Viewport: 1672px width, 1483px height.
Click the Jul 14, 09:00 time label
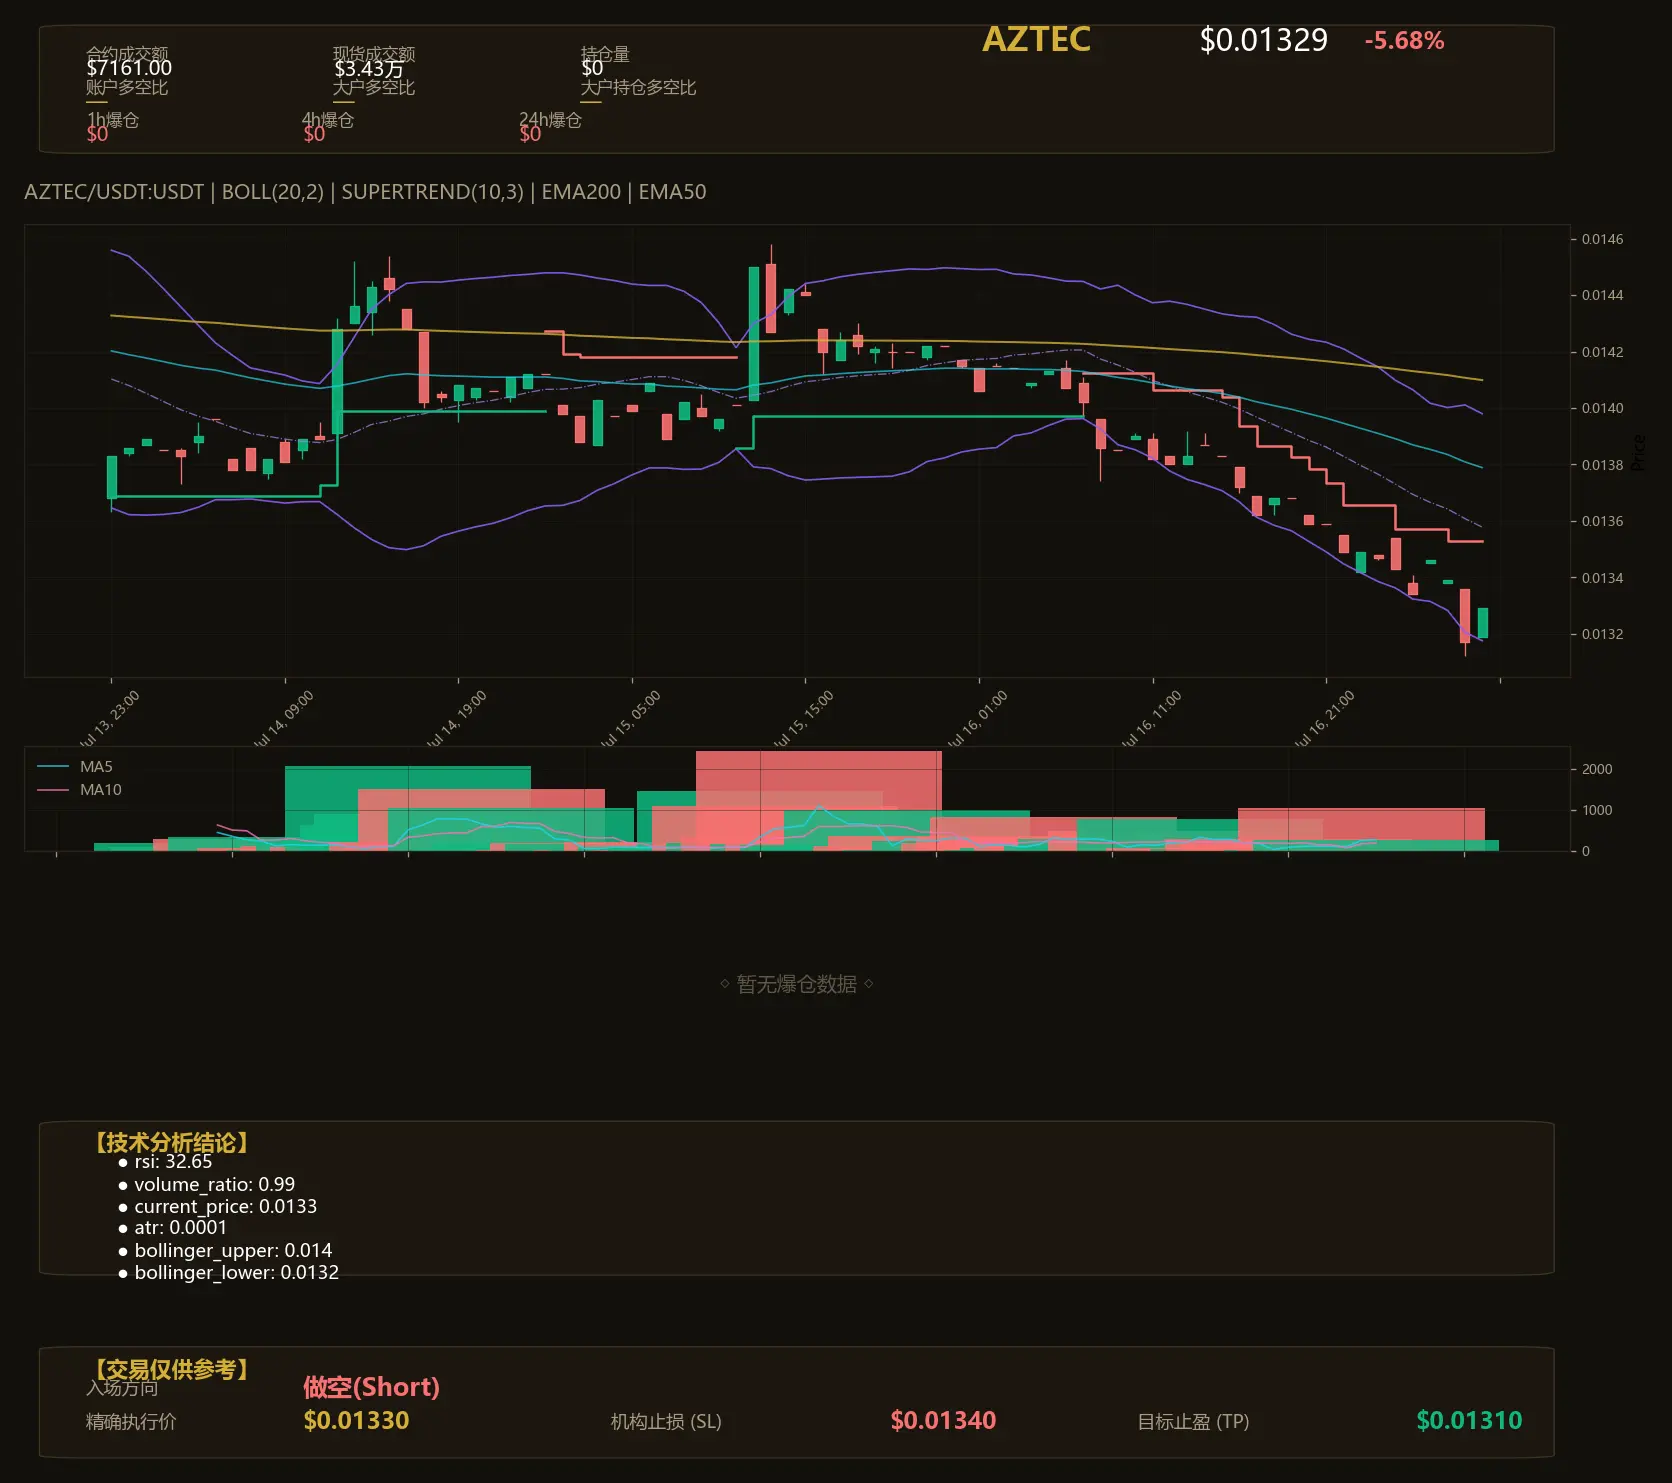(283, 719)
